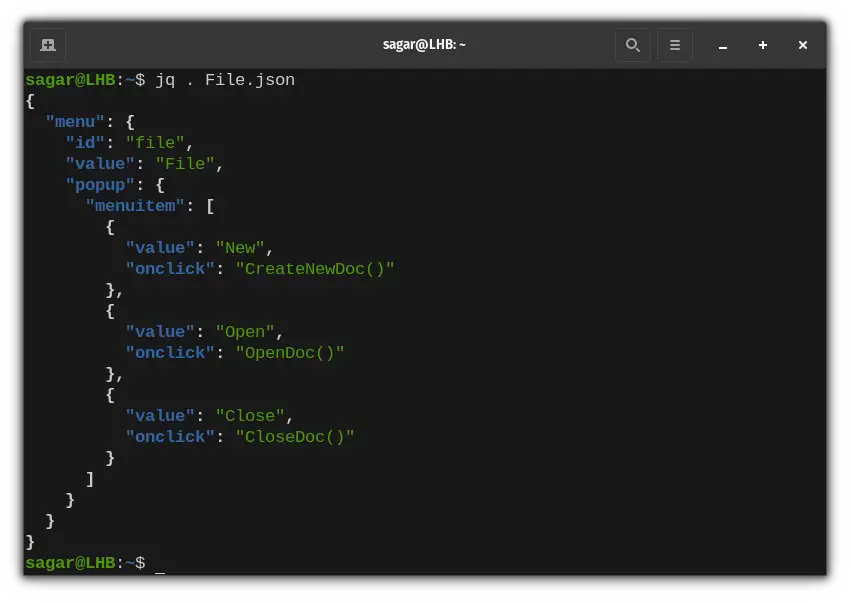Click the CreateNewDoc() onclick value
852x603 pixels.
point(322,268)
